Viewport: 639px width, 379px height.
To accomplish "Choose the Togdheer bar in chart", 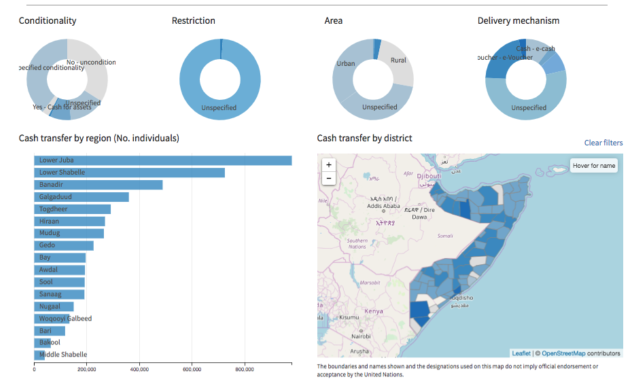I will click(x=72, y=209).
